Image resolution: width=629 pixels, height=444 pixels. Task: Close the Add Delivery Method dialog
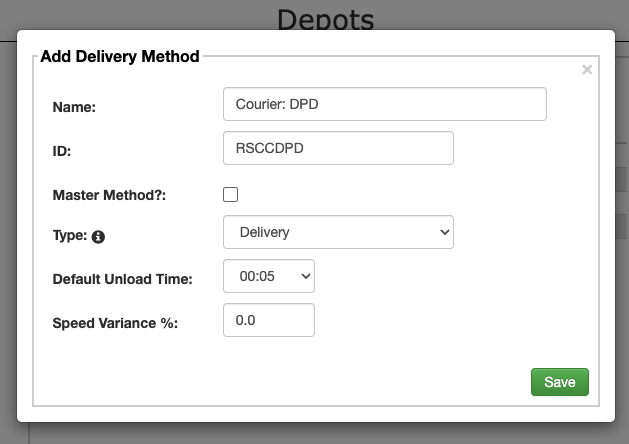587,70
